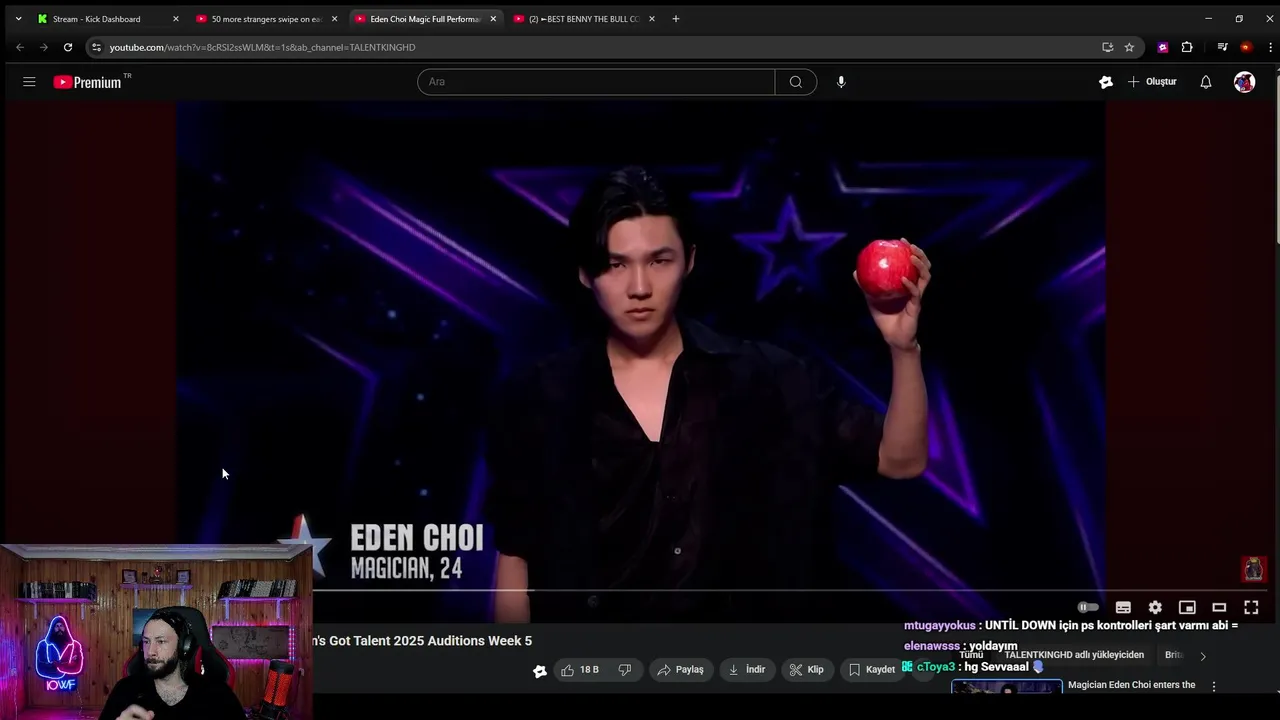This screenshot has width=1280, height=720.
Task: Open the YouTube account avatar menu
Action: 1244,82
